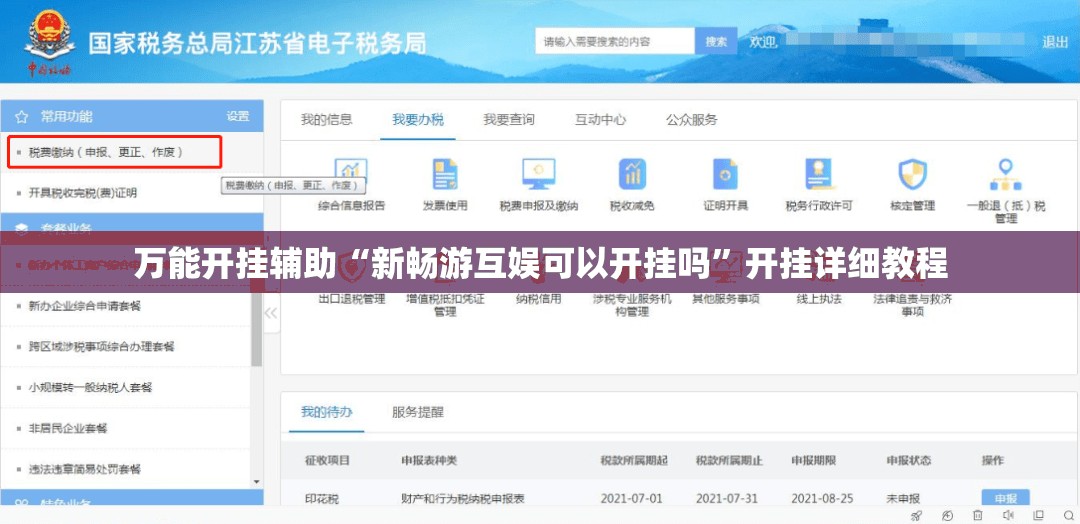Click the 未申报 status cell
This screenshot has height=524, width=1080.
pyautogui.click(x=903, y=499)
